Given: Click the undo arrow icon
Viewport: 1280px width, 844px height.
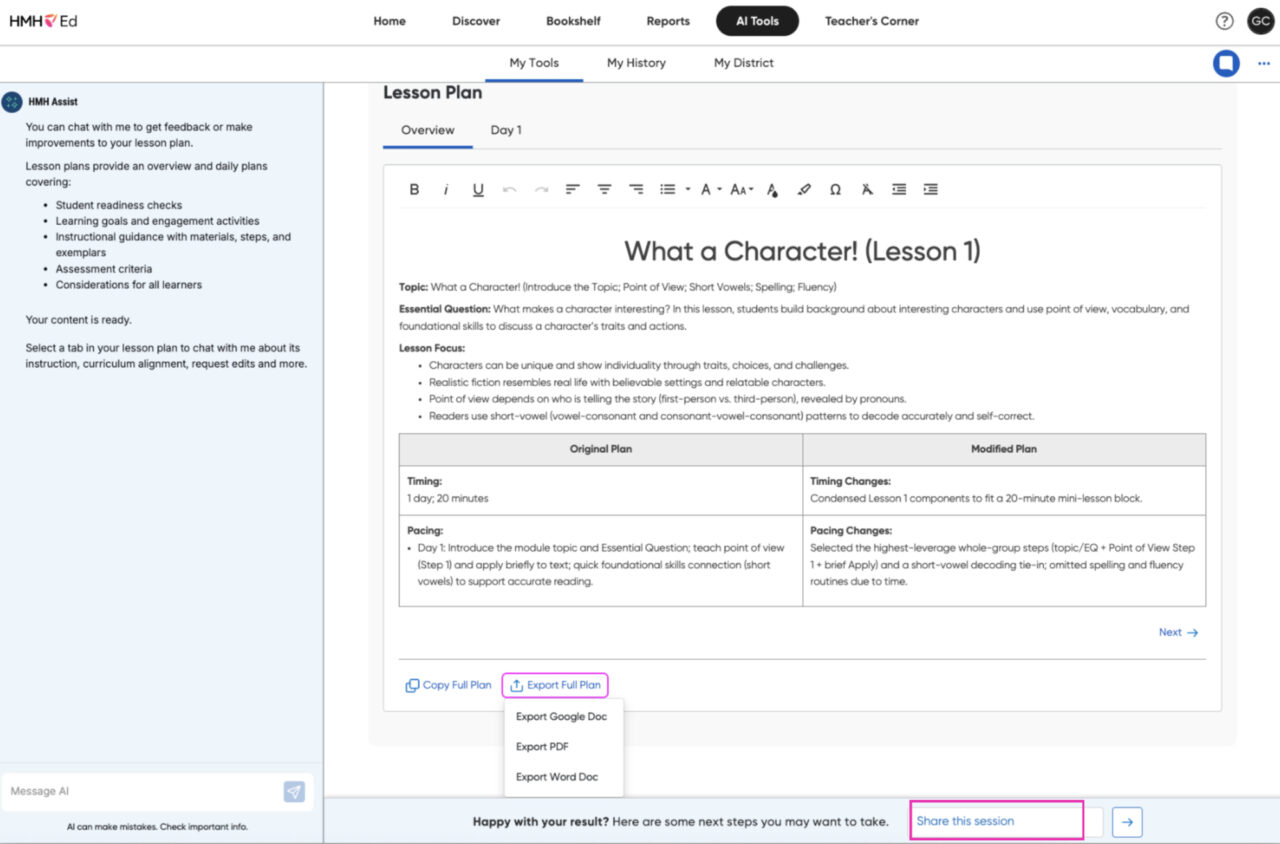Looking at the screenshot, I should click(x=510, y=189).
